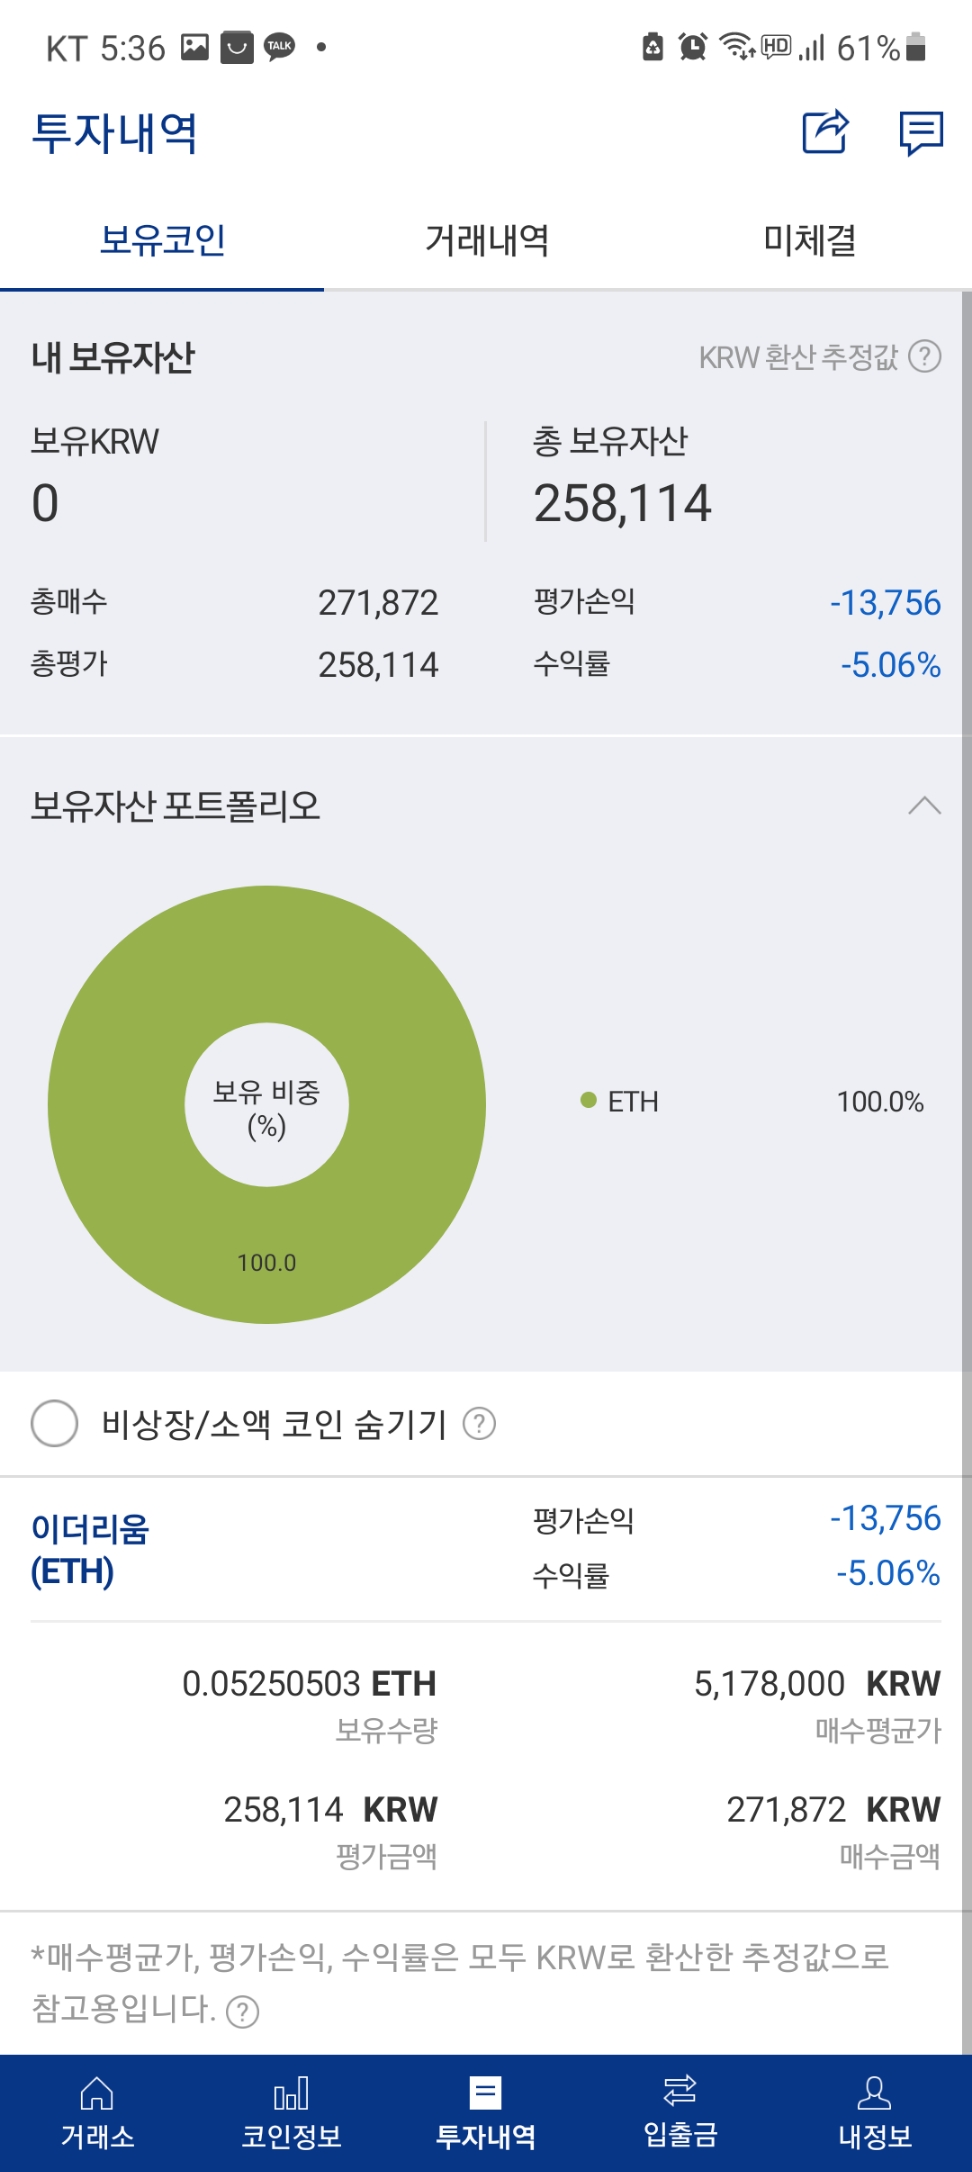
Task: Switch to the 거래내역 tab
Action: tap(487, 241)
